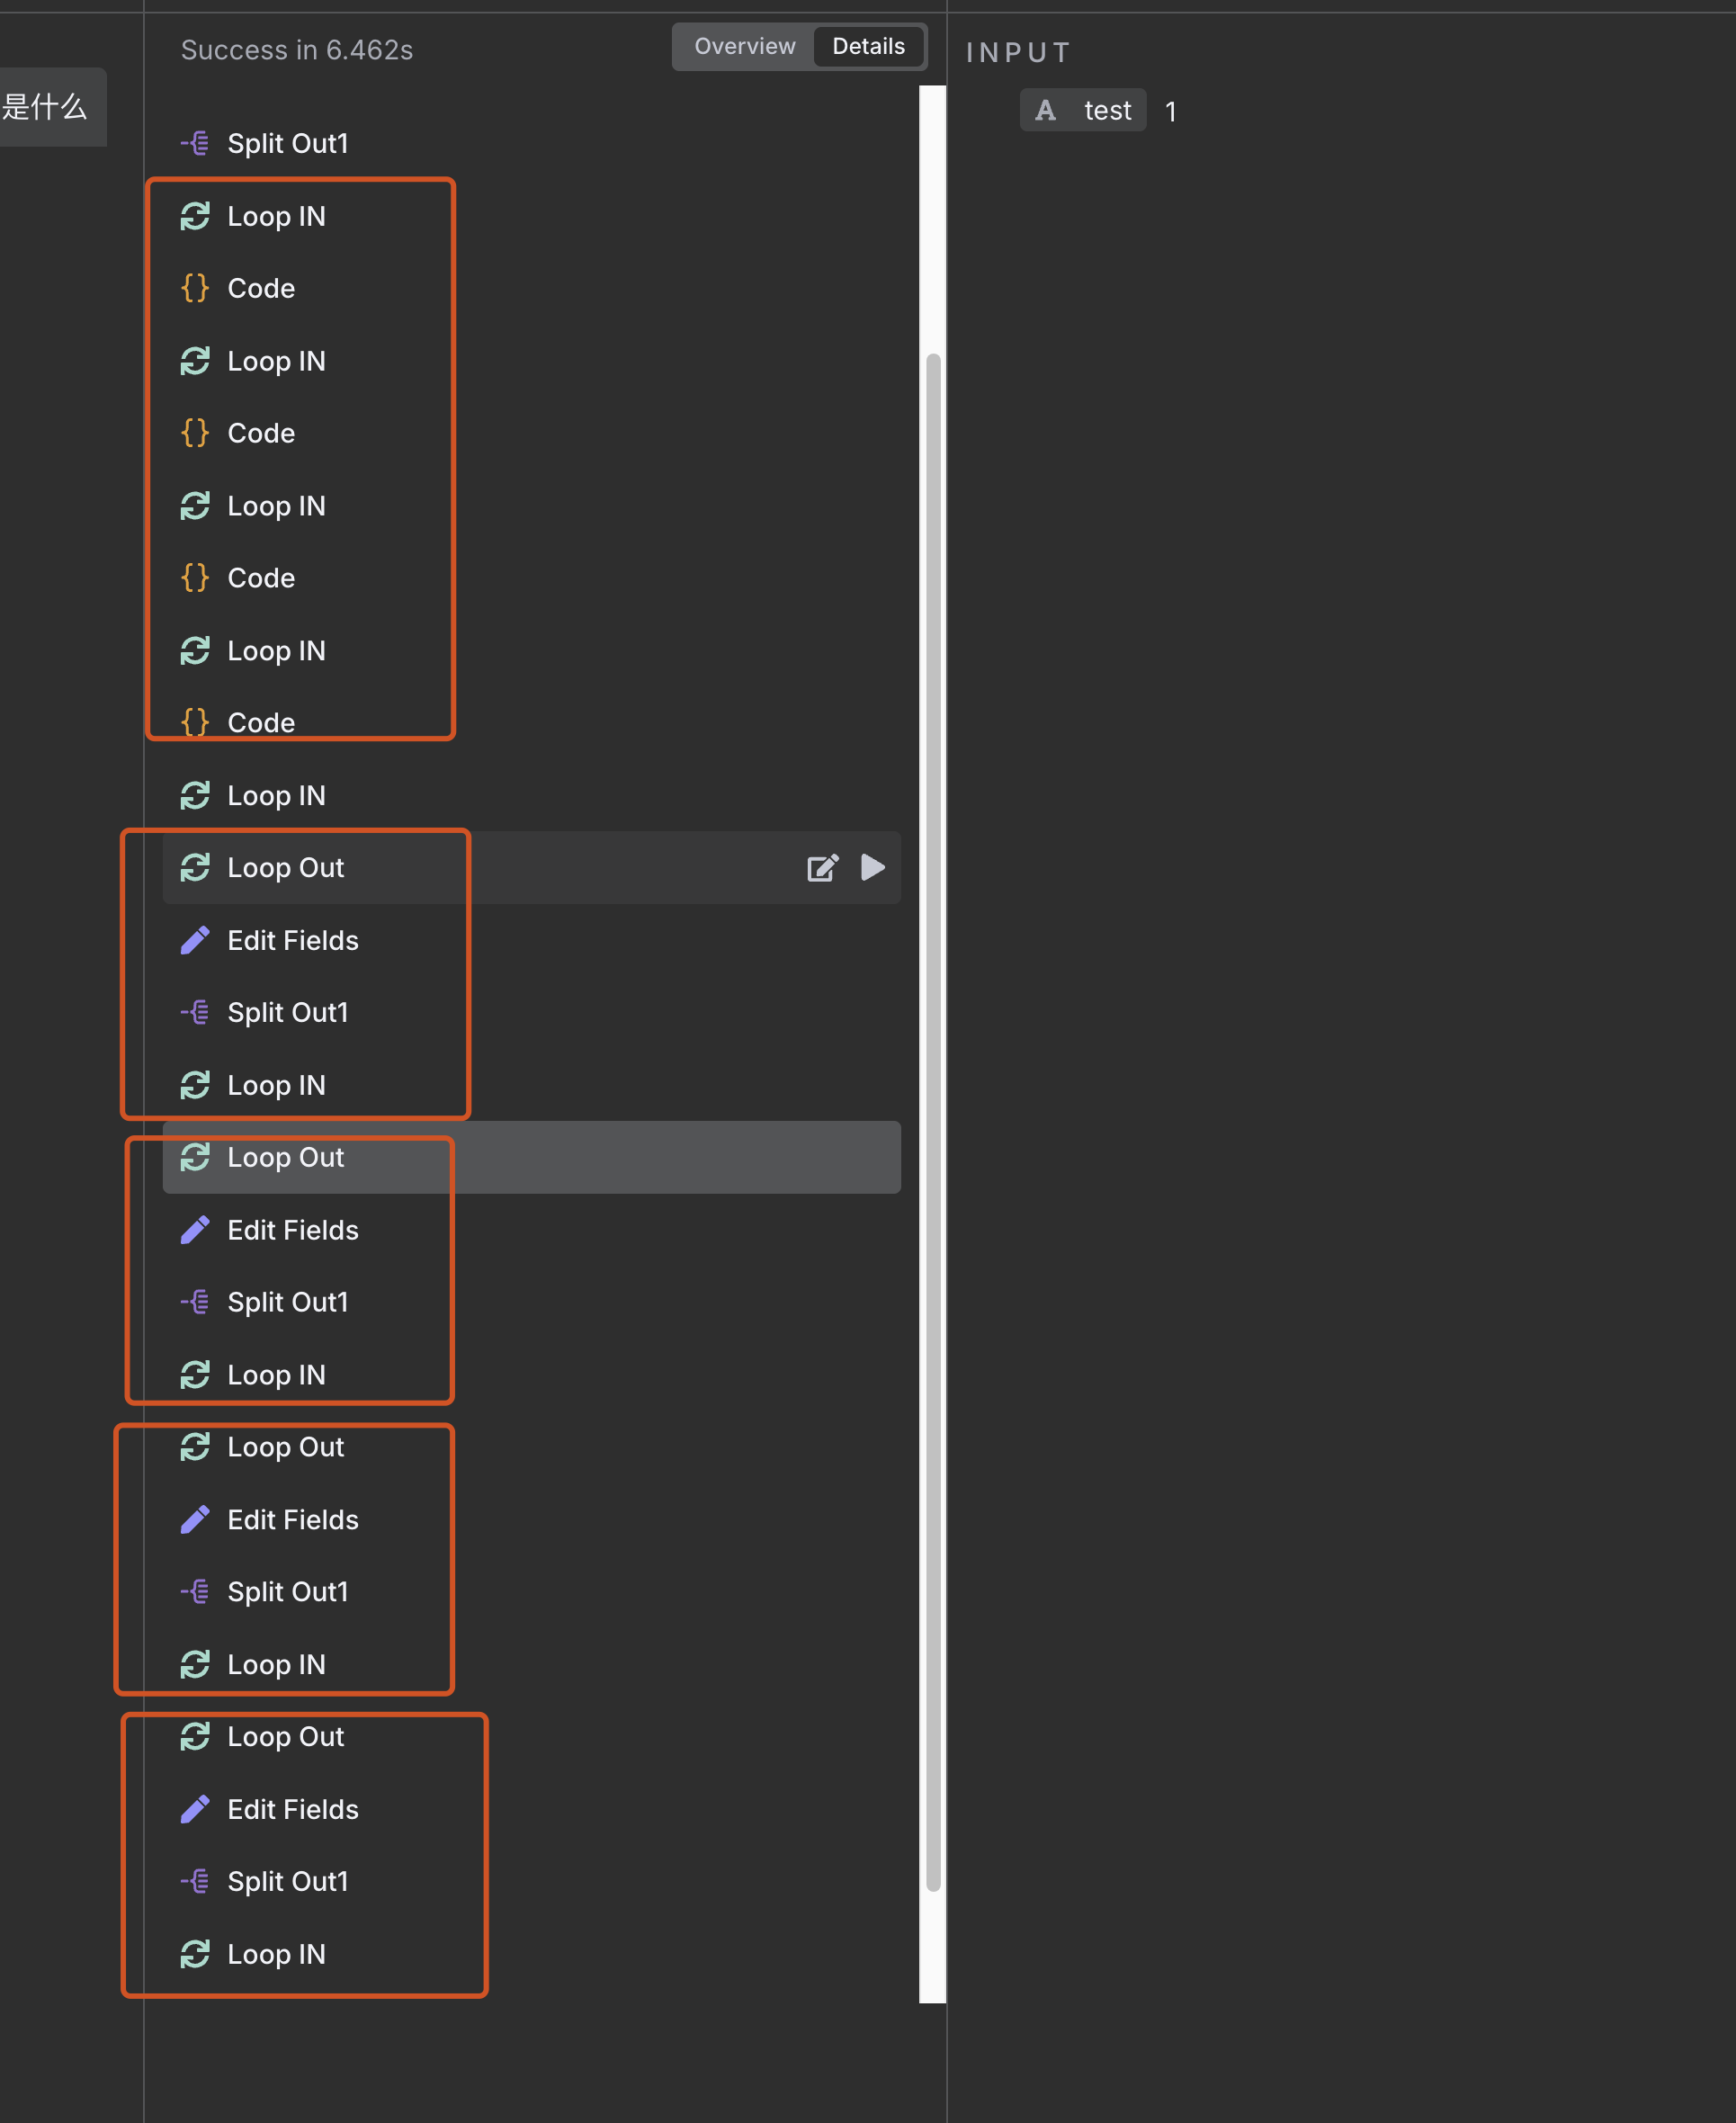Switch to the Overview tab
Screen dimensions: 1736x2123
point(744,46)
